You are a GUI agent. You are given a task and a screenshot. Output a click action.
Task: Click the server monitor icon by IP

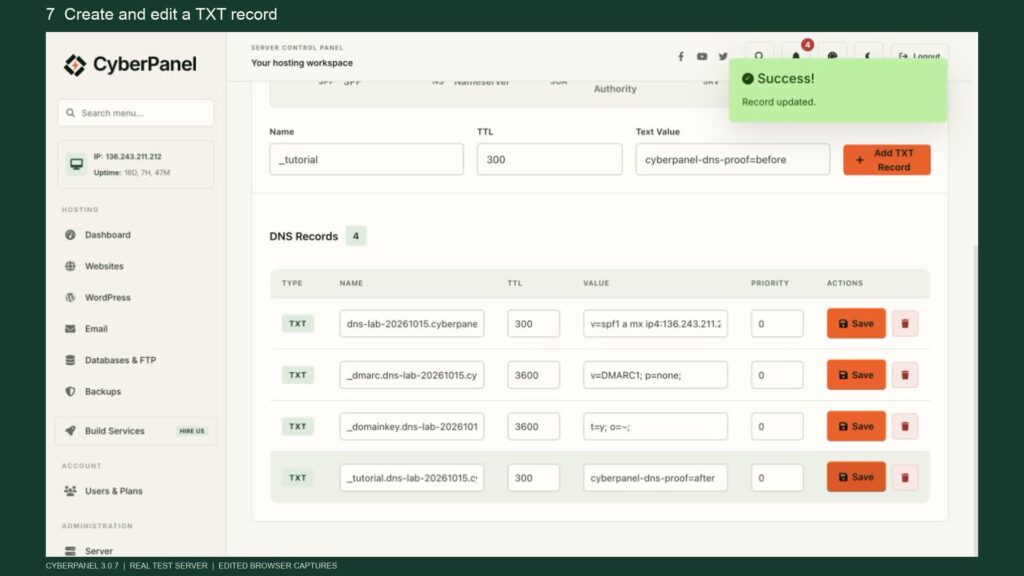pos(76,164)
